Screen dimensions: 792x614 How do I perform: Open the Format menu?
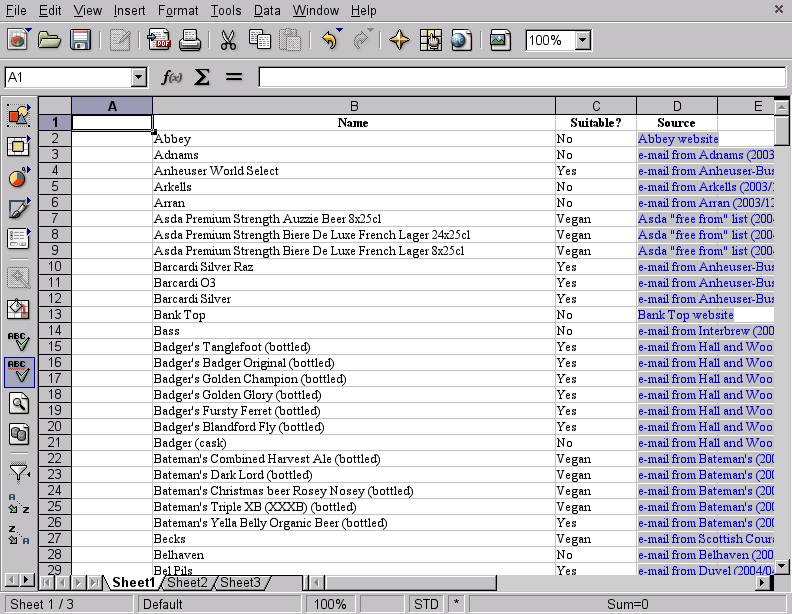tap(178, 11)
